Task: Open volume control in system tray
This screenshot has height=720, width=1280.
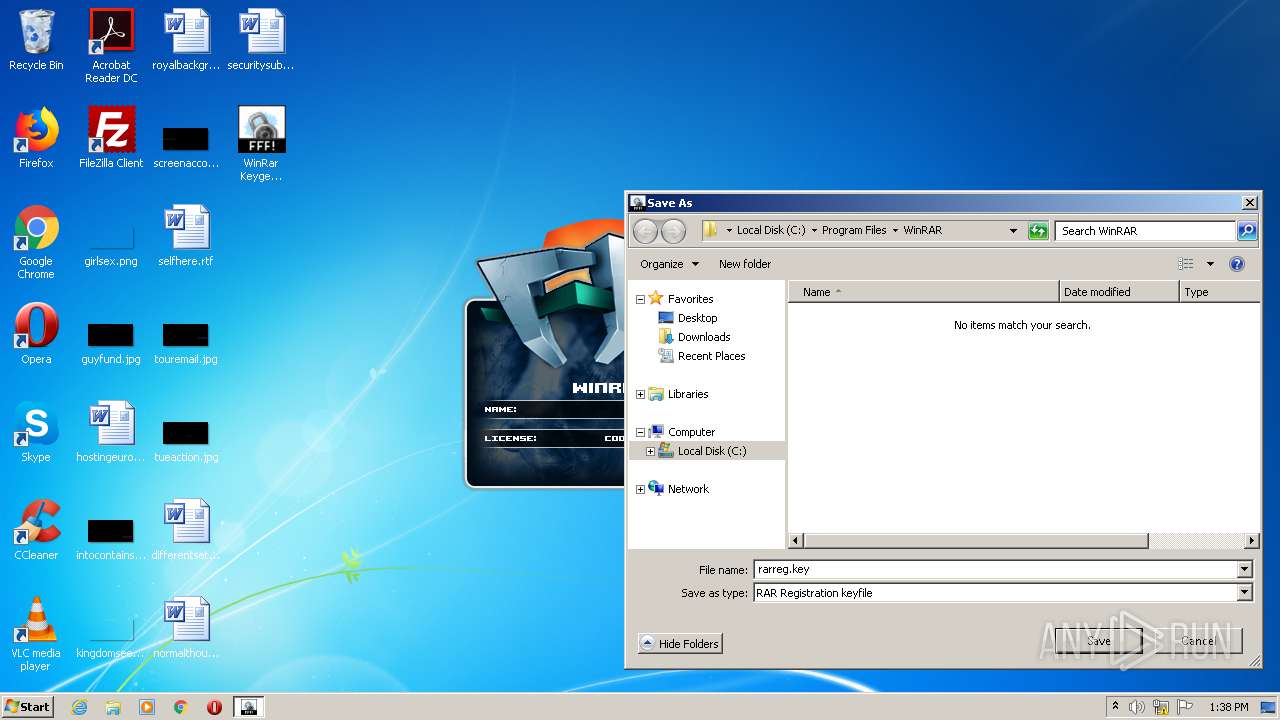Action: pos(1136,707)
